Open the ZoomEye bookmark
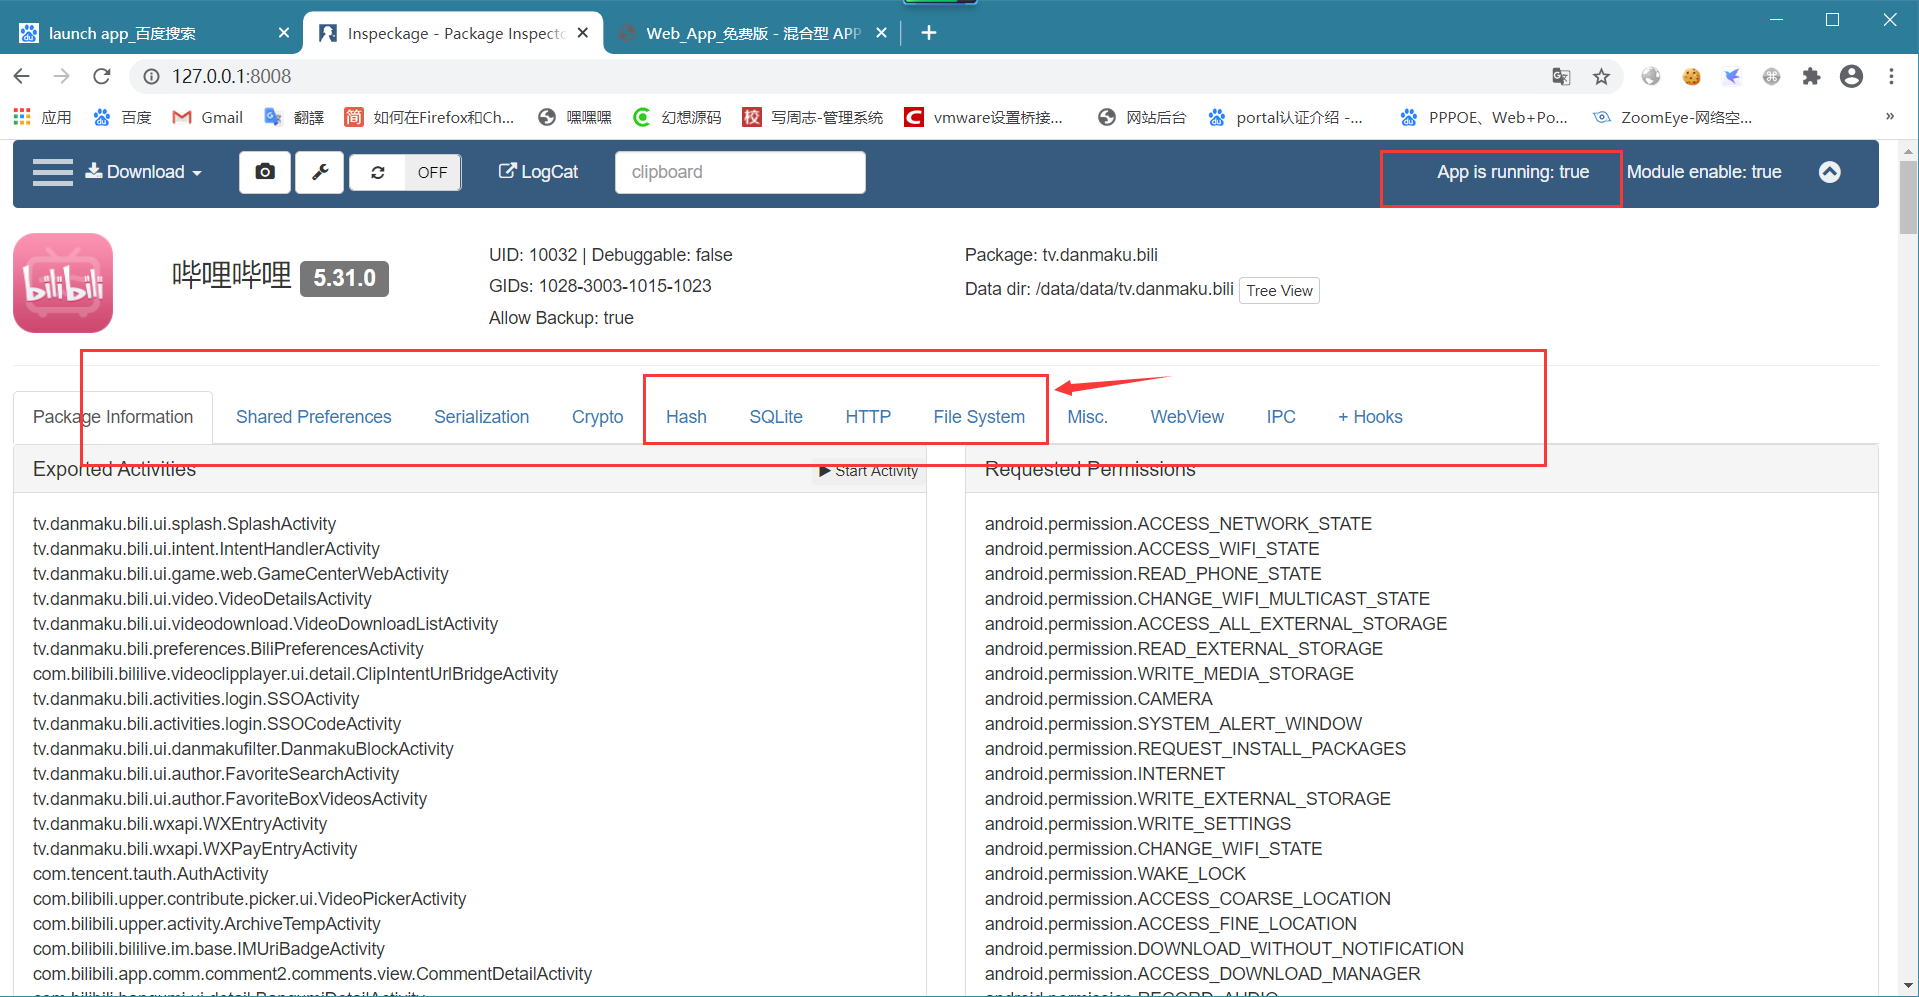Viewport: 1919px width, 997px height. [x=1672, y=117]
